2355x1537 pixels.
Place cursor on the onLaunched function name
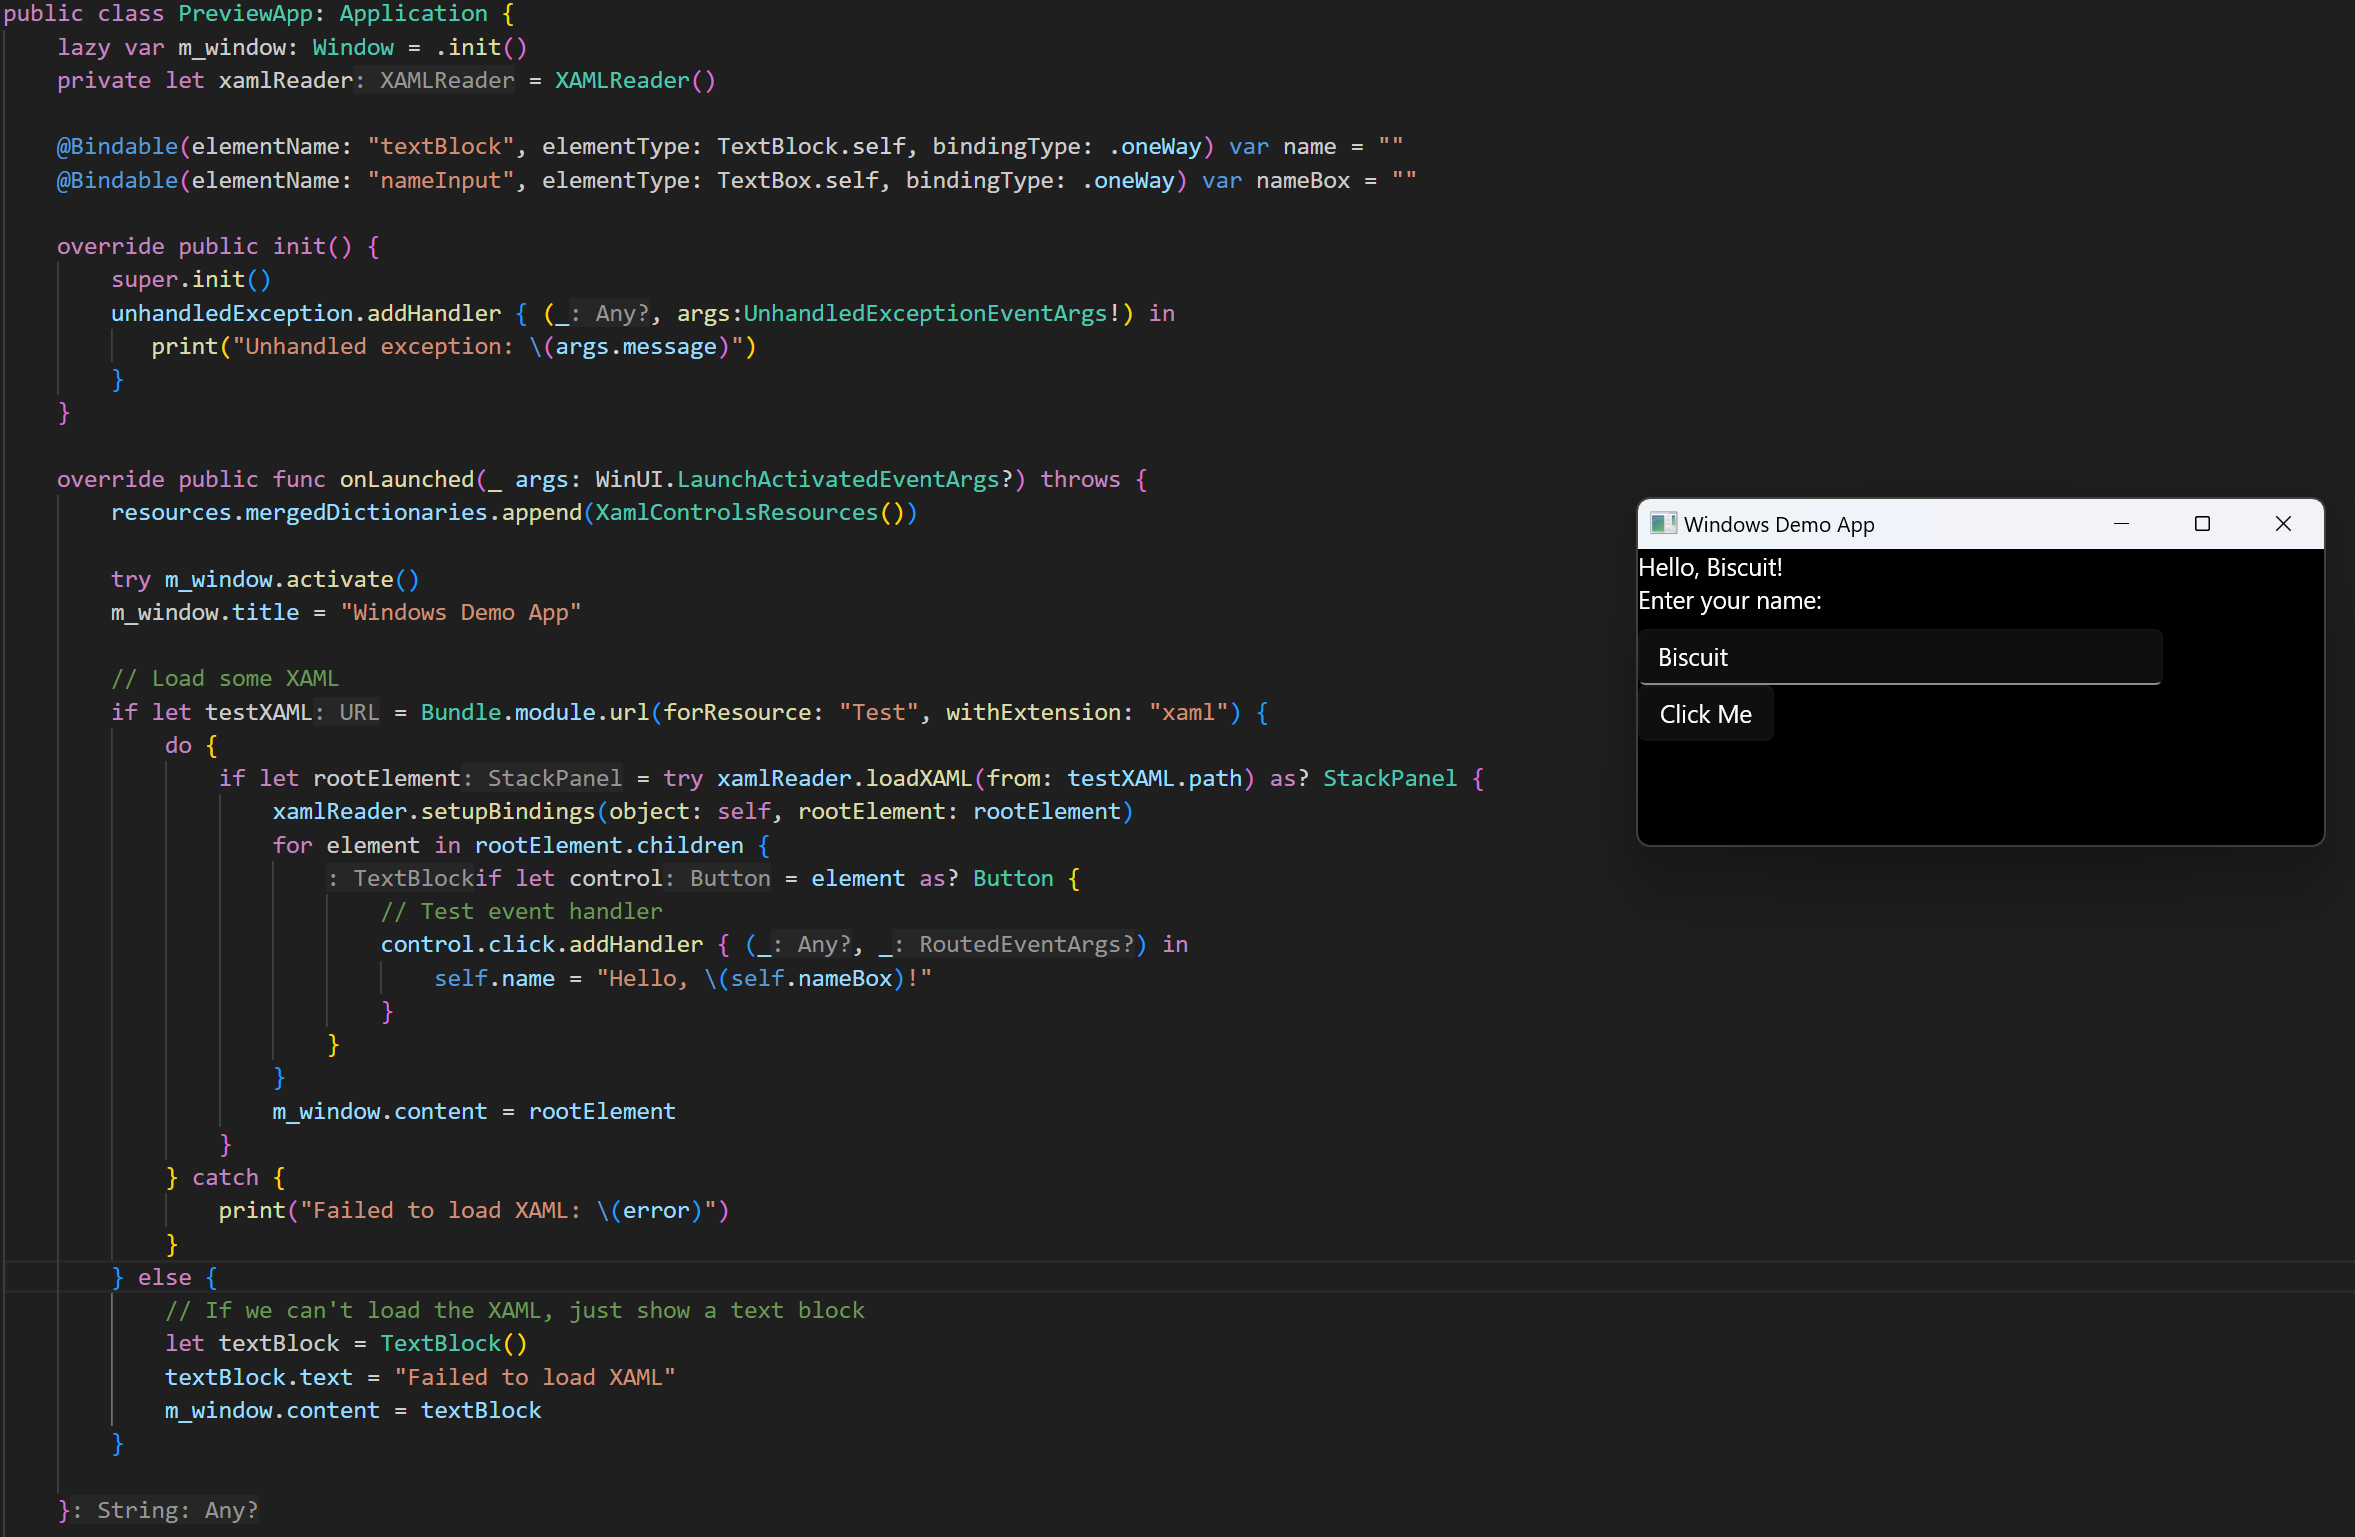tap(406, 480)
